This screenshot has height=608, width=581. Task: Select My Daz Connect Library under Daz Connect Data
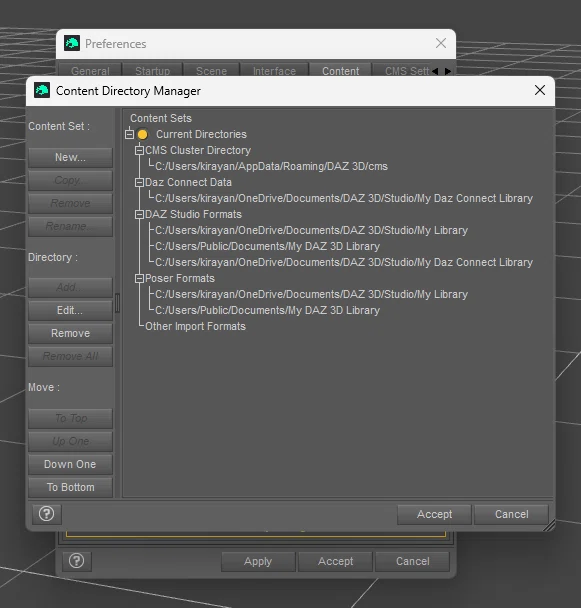tap(344, 199)
